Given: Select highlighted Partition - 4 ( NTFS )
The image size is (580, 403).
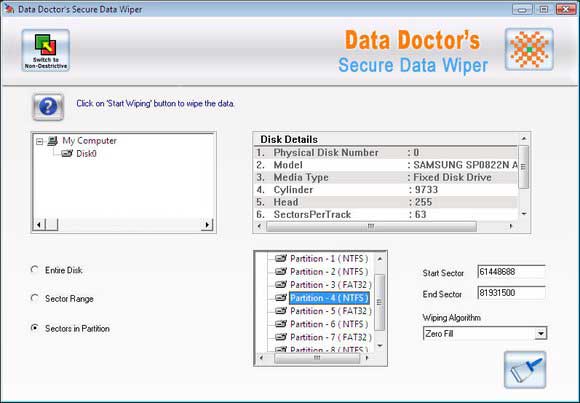Looking at the screenshot, I should tap(329, 298).
